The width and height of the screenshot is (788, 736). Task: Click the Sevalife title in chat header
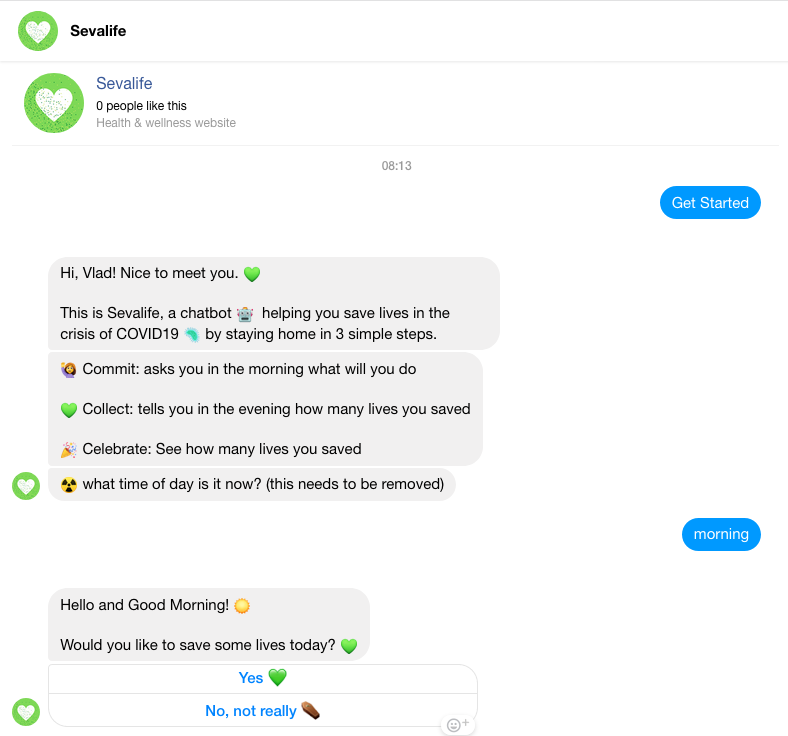[x=98, y=31]
